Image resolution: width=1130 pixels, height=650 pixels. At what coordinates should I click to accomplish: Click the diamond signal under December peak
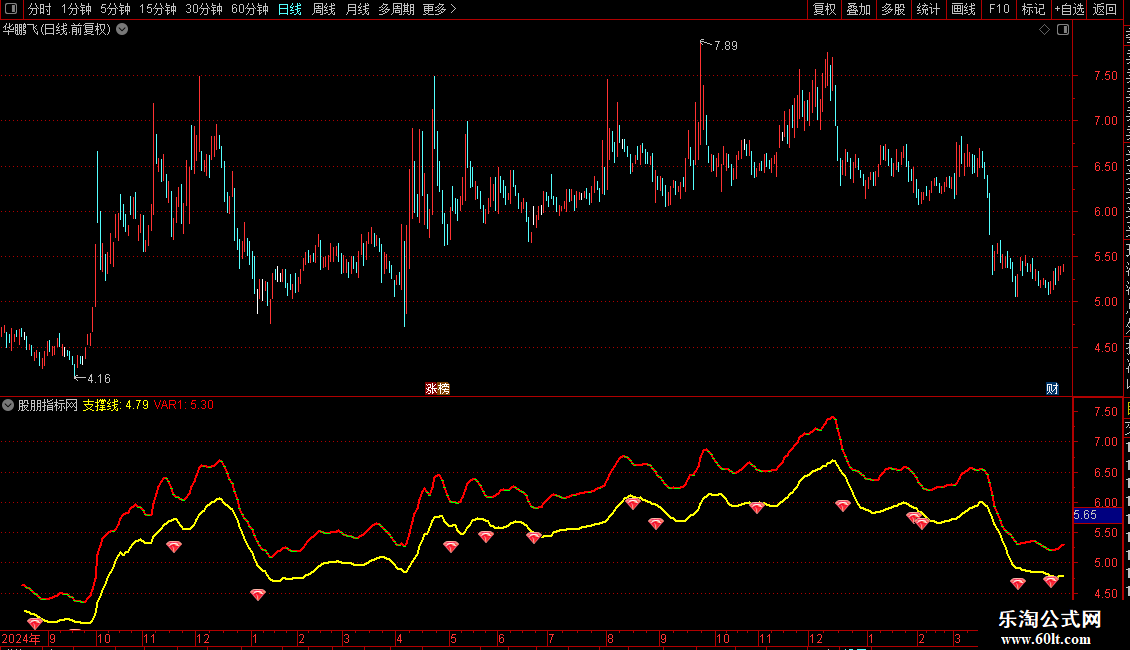842,506
